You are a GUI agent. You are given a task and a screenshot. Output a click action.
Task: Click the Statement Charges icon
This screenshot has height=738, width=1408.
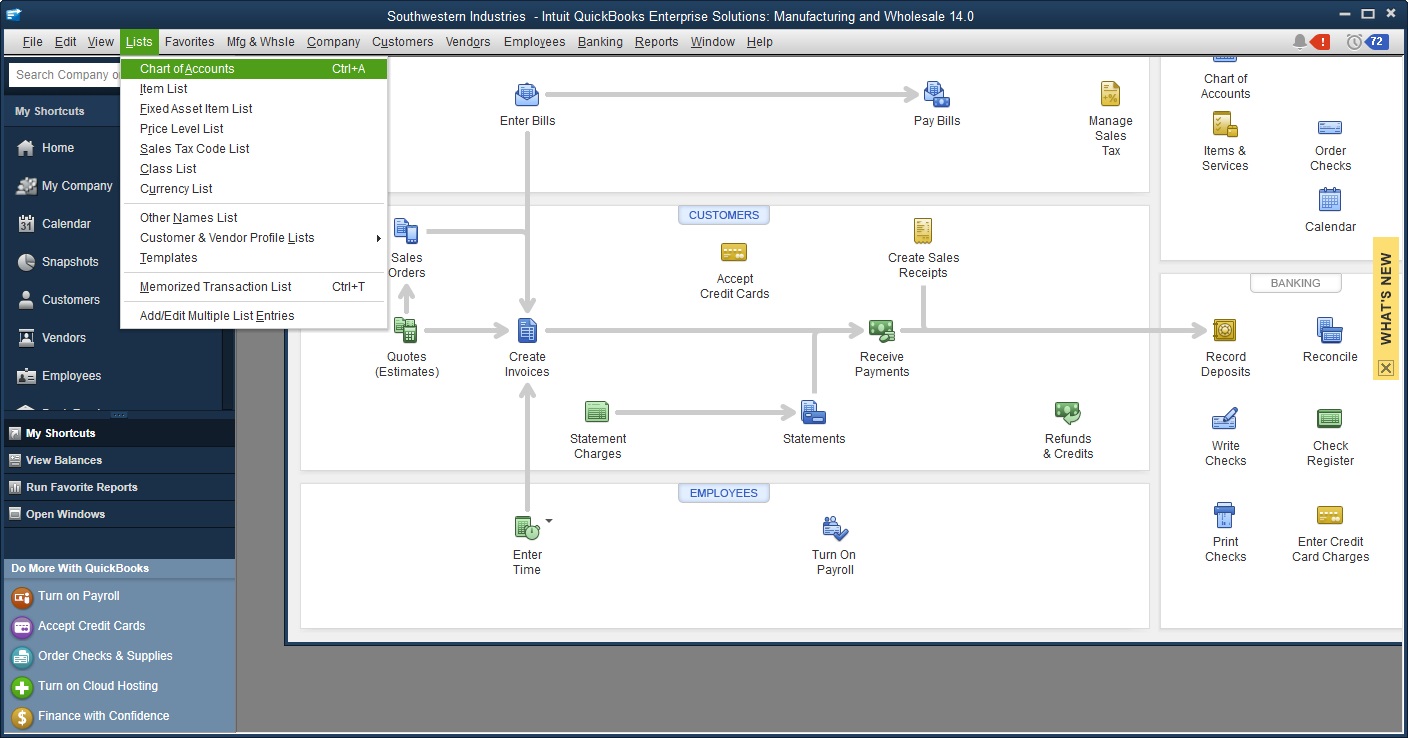597,411
